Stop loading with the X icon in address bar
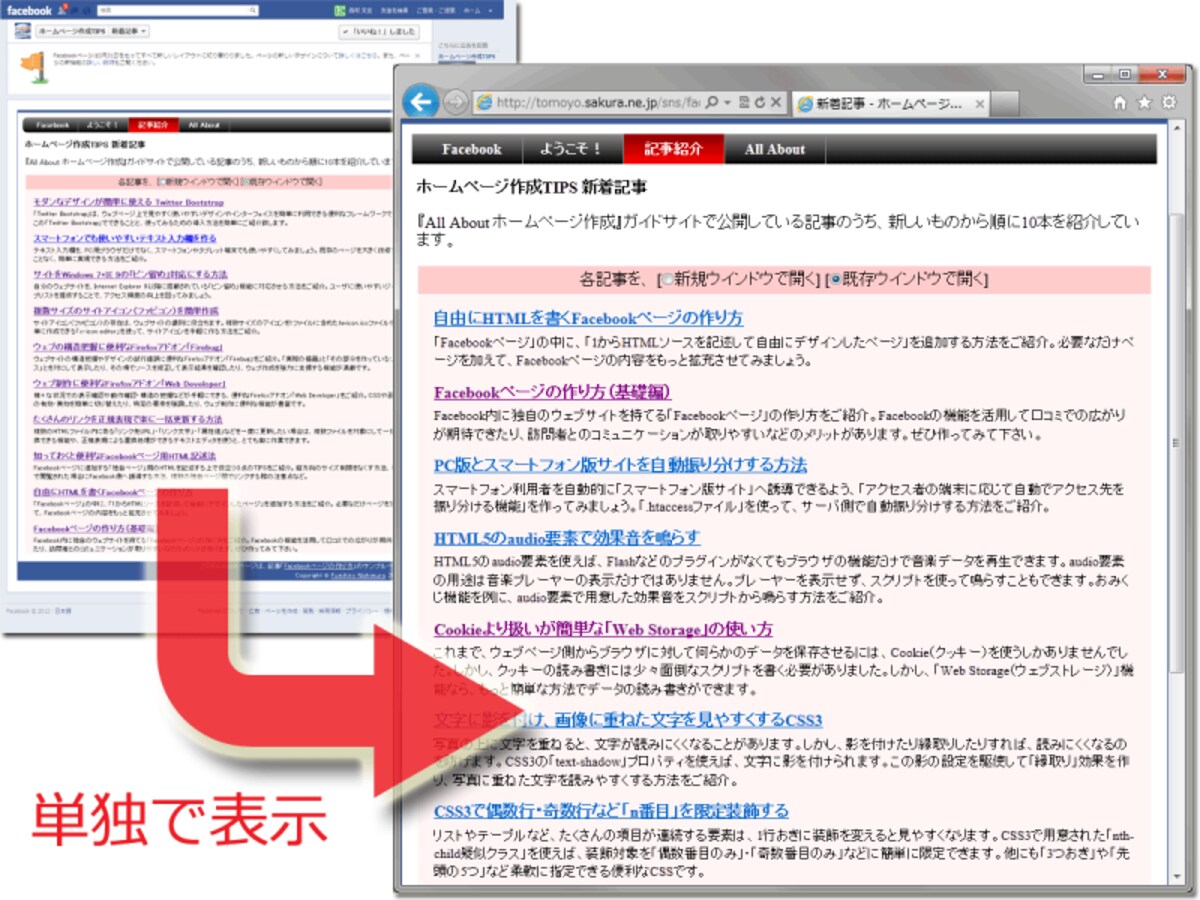The width and height of the screenshot is (1200, 900). 776,102
